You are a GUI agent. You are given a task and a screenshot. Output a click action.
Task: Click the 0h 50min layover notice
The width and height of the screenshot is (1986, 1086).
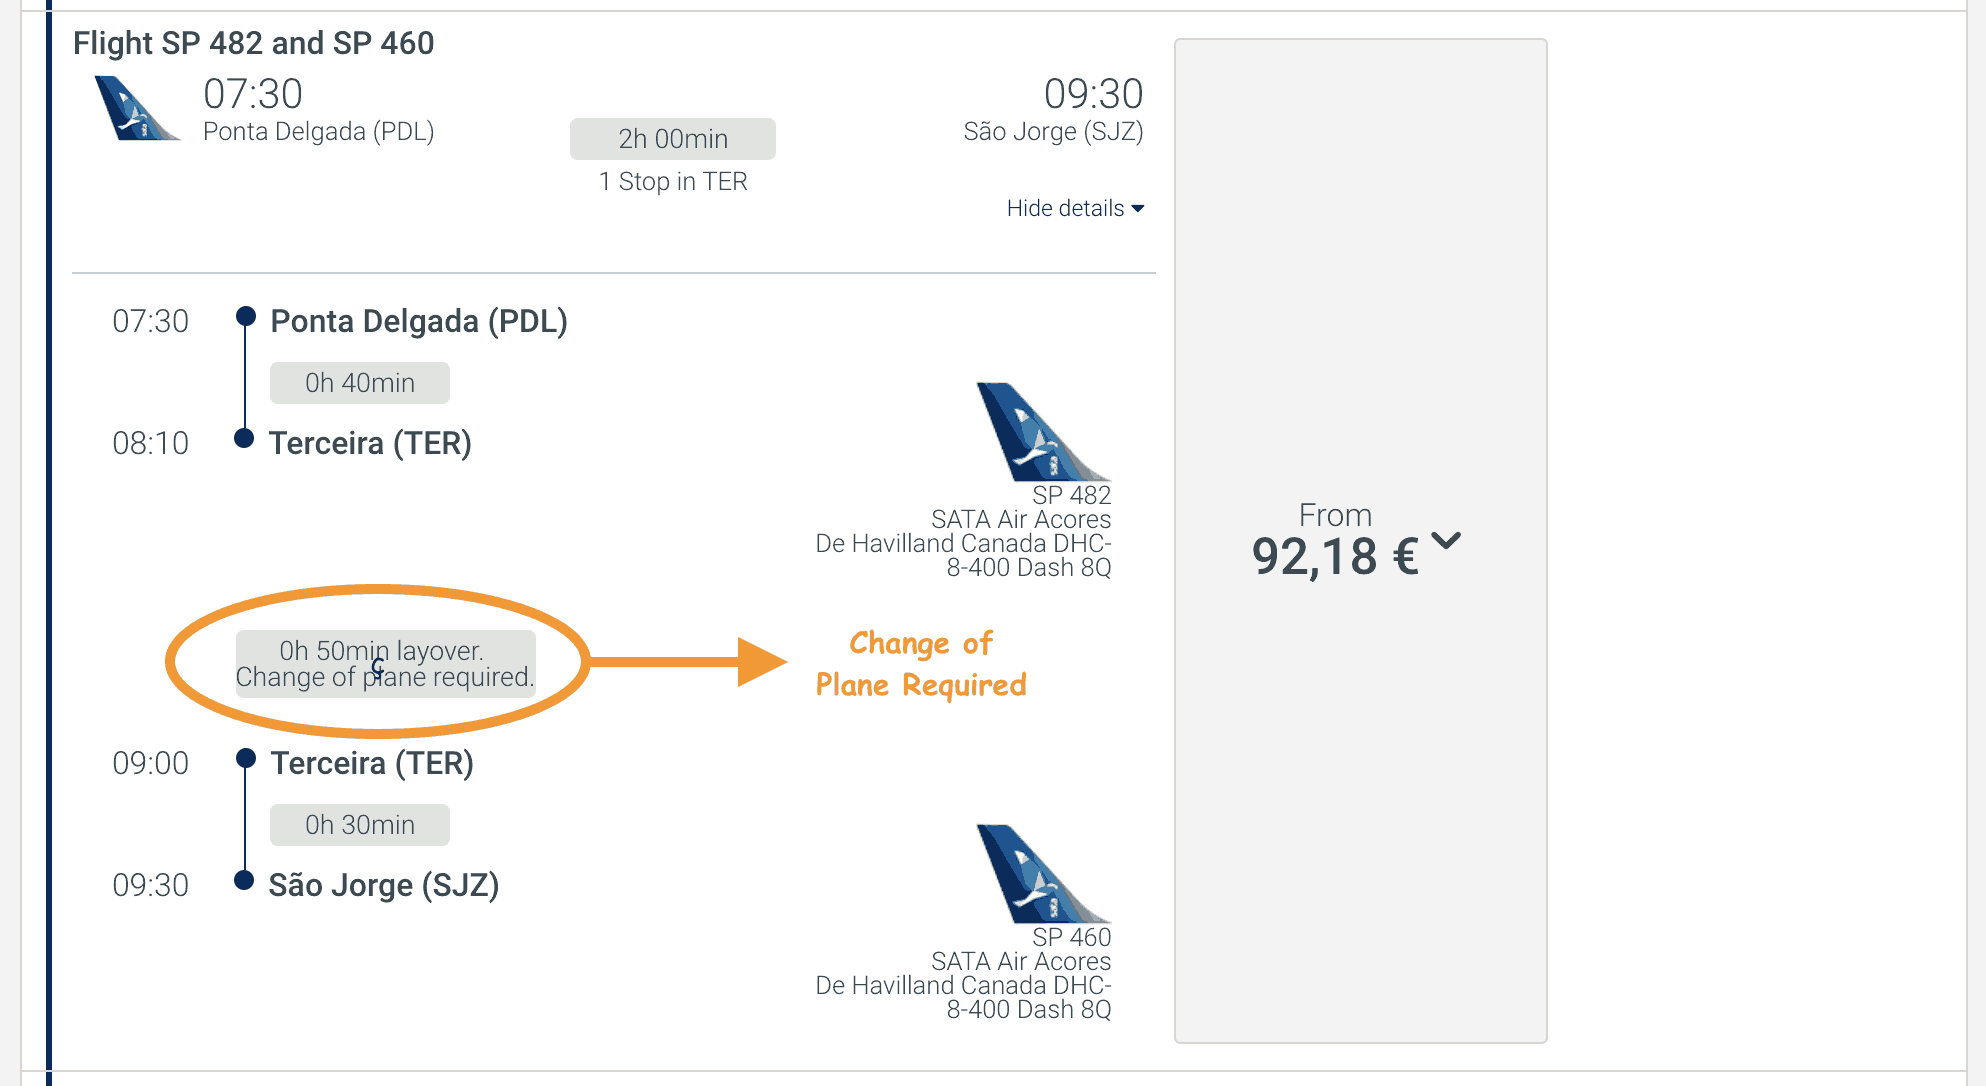386,664
